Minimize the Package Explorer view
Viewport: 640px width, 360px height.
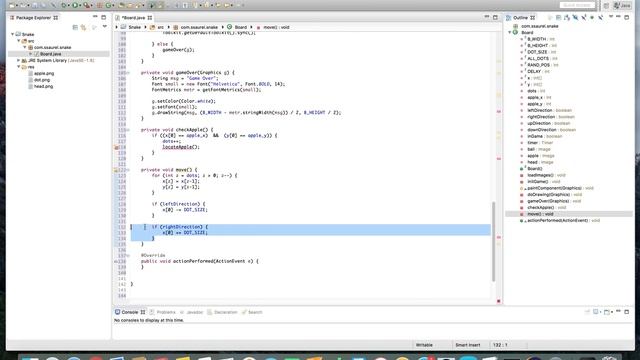[x=95, y=17]
